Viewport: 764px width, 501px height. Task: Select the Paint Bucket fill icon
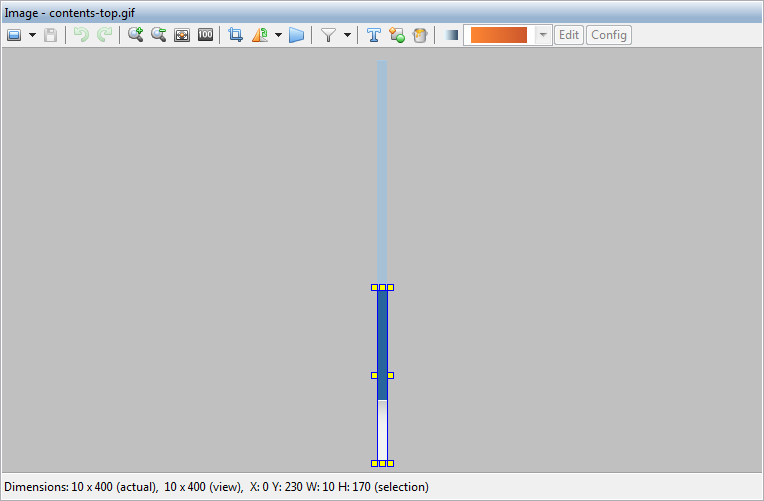coord(420,35)
